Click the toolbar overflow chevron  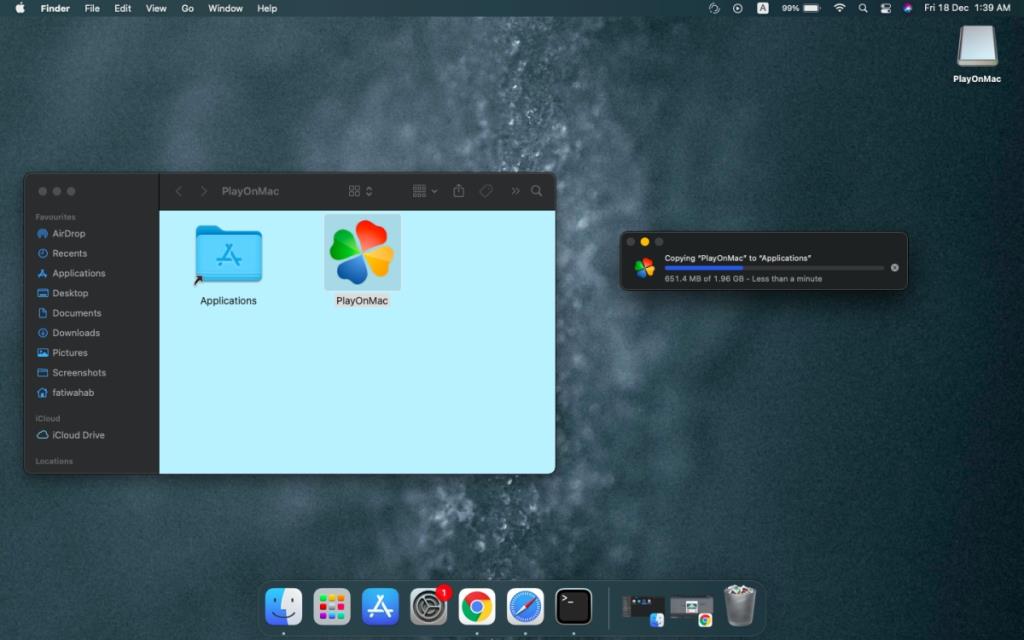[514, 191]
